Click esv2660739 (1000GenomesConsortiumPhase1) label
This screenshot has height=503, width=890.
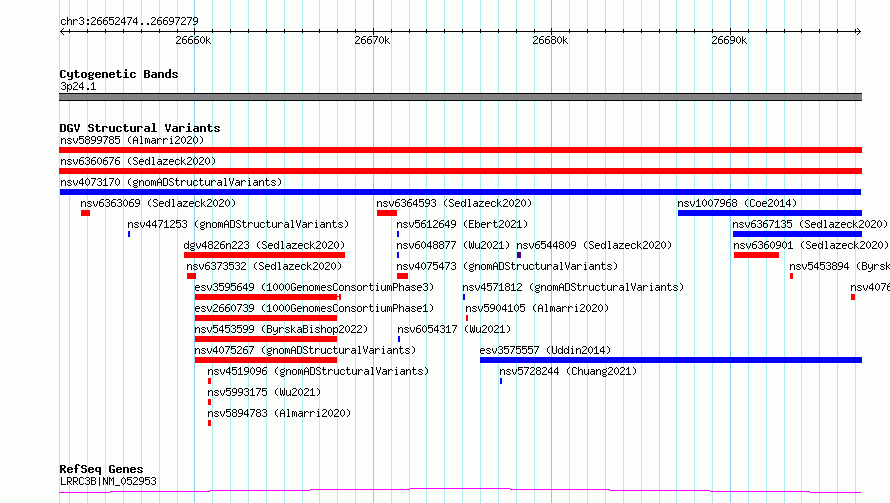click(x=314, y=308)
